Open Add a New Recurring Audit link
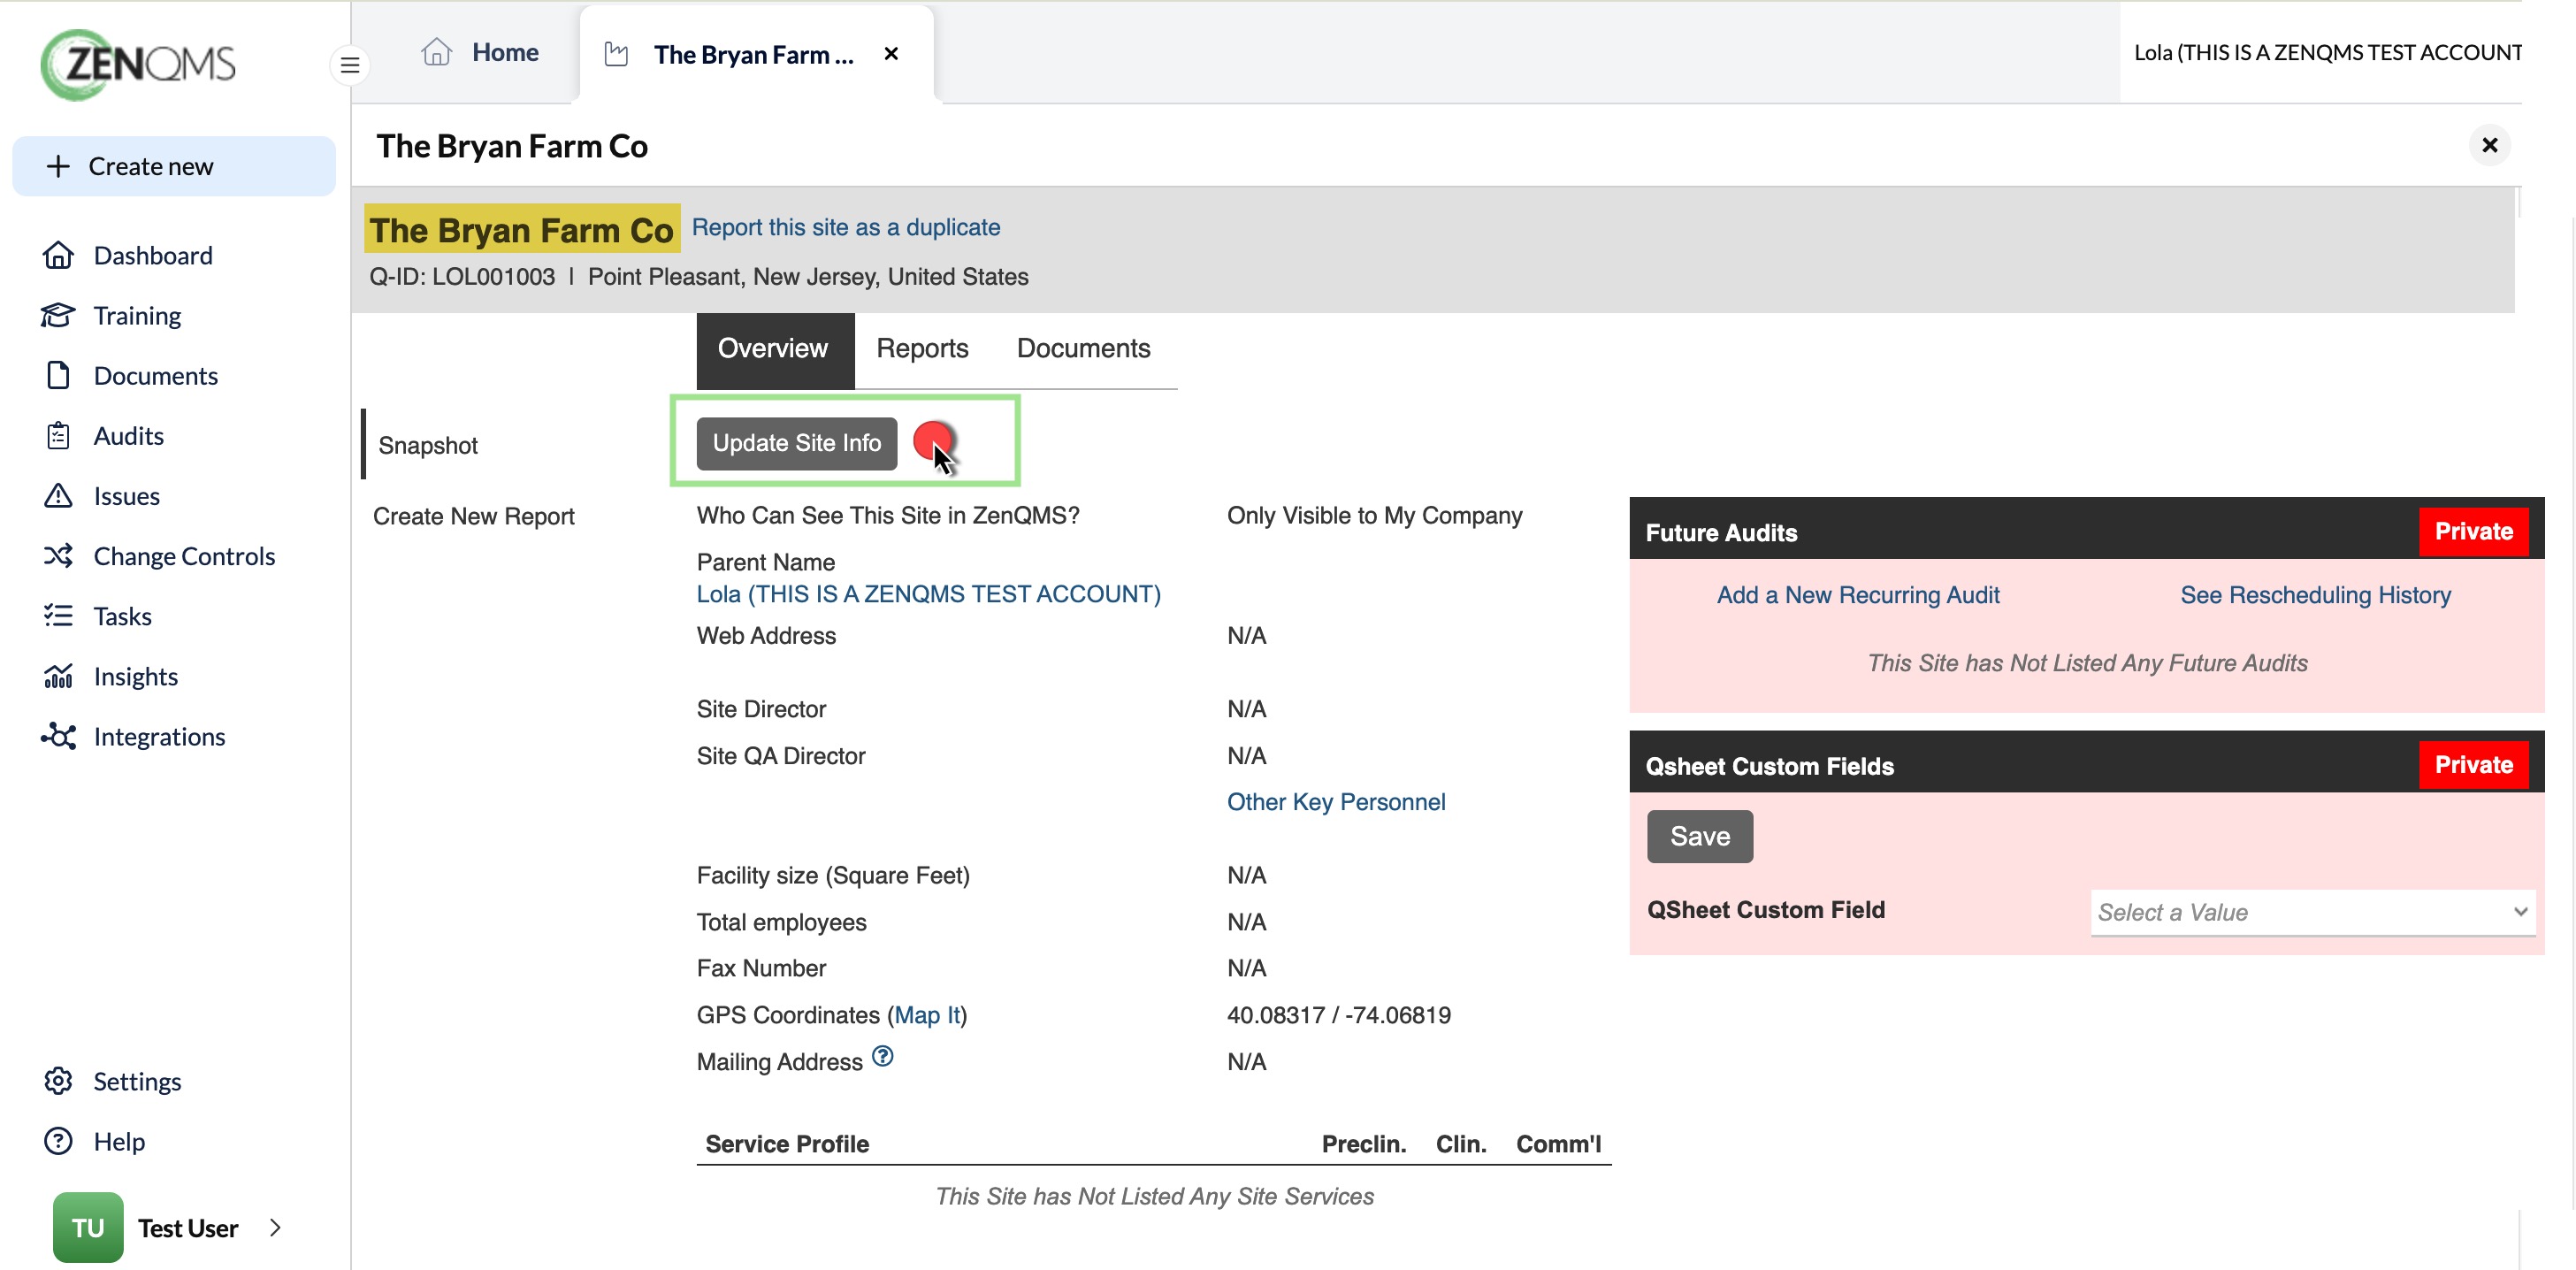 (x=1858, y=595)
